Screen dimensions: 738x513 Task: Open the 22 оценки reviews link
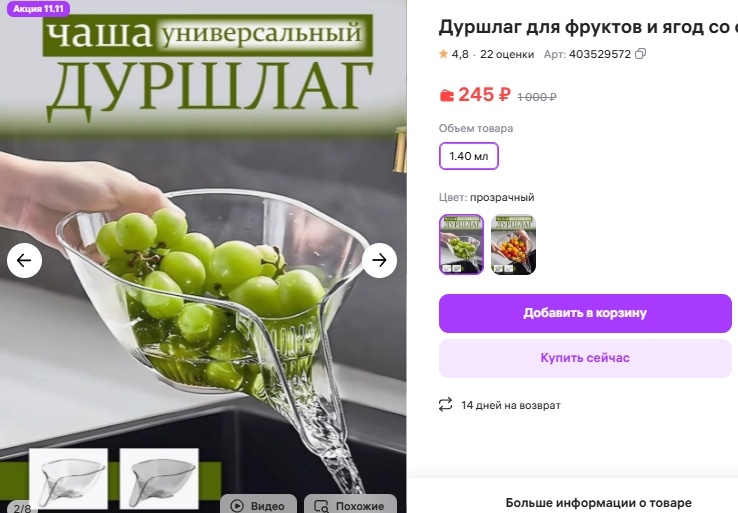(507, 54)
